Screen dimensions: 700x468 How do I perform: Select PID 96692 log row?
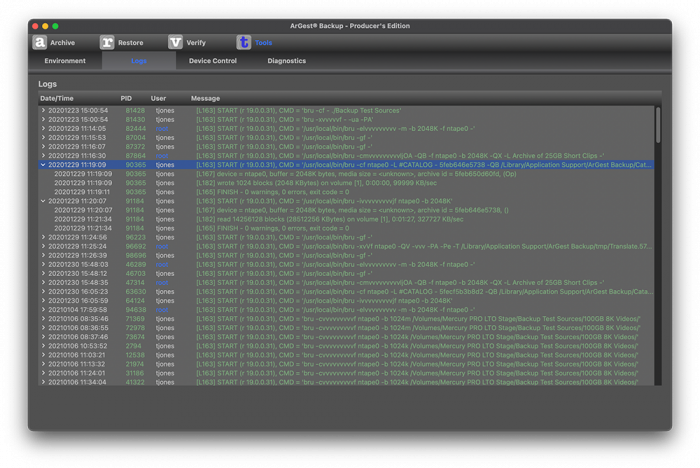point(346,247)
